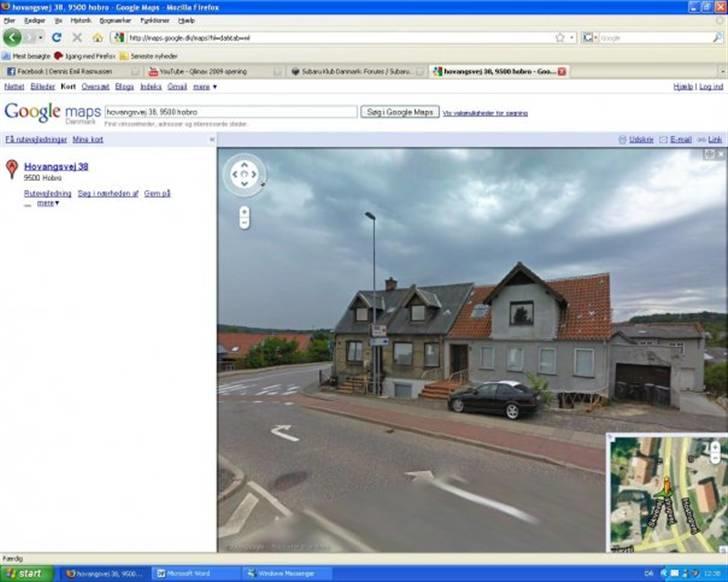Reload the page with the refresh icon
The image size is (728, 582).
(56, 37)
